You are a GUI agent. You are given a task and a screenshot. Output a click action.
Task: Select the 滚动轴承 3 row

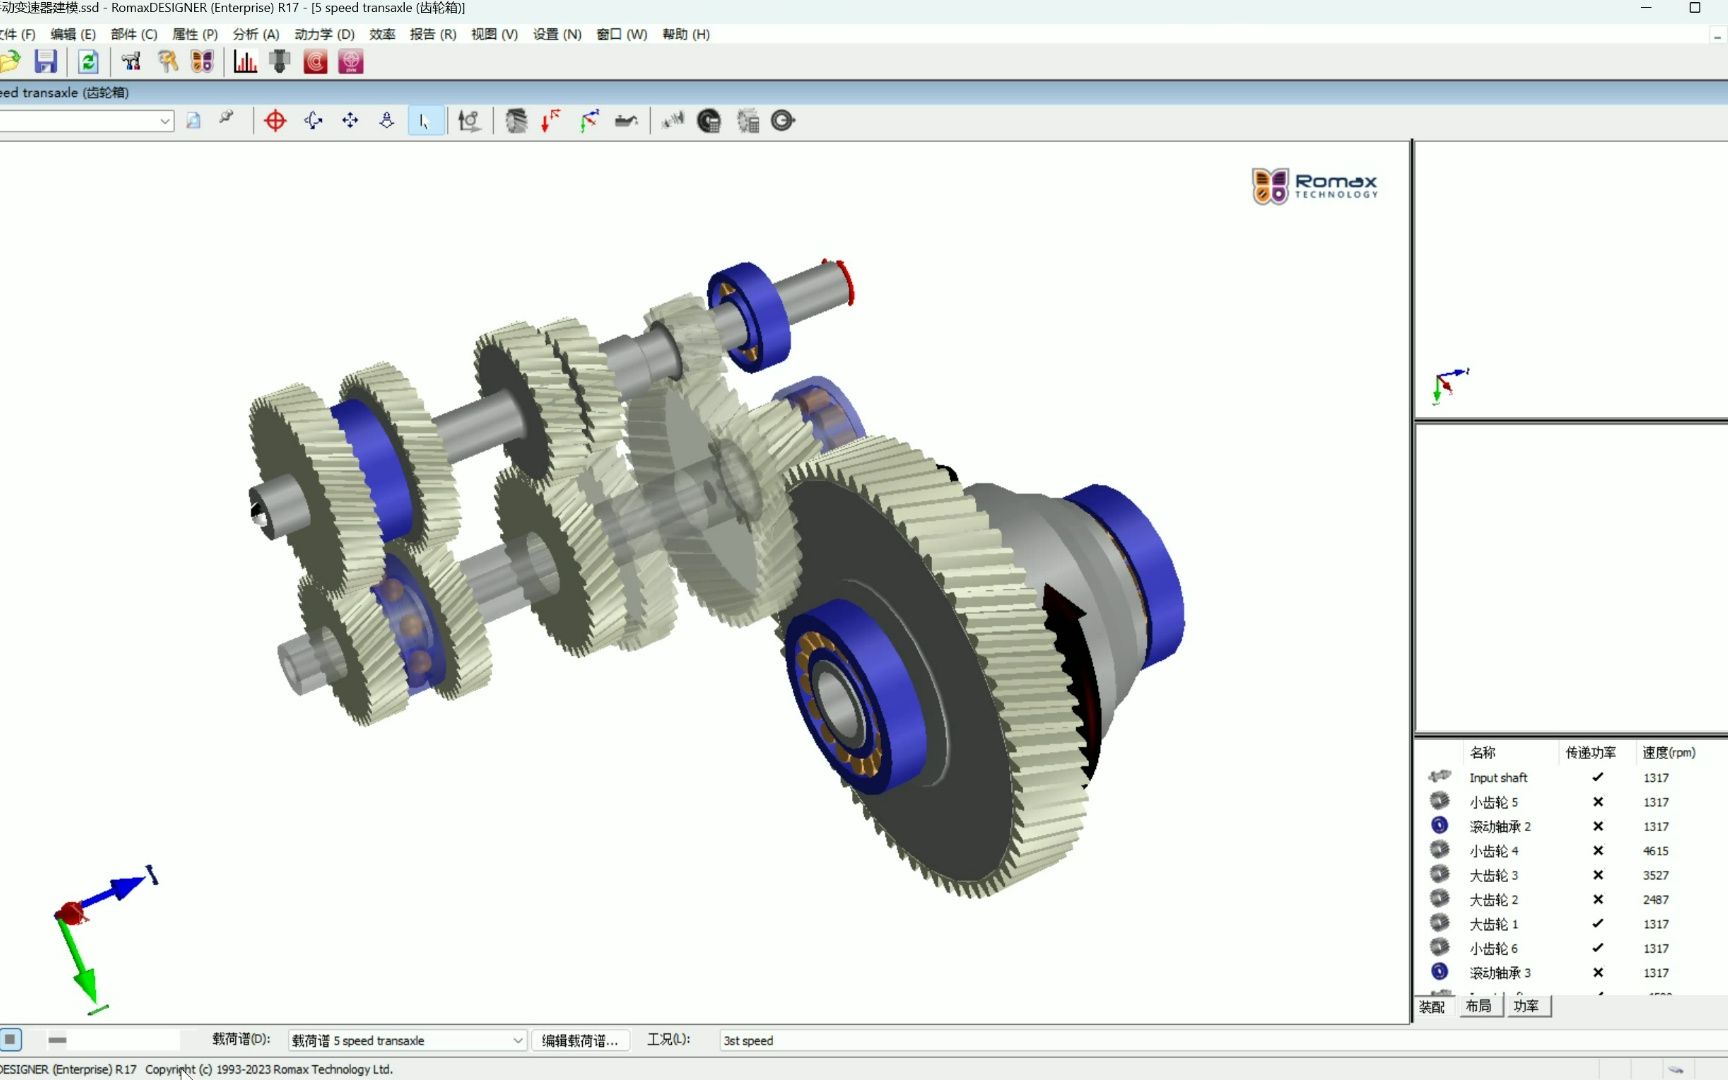click(x=1571, y=973)
